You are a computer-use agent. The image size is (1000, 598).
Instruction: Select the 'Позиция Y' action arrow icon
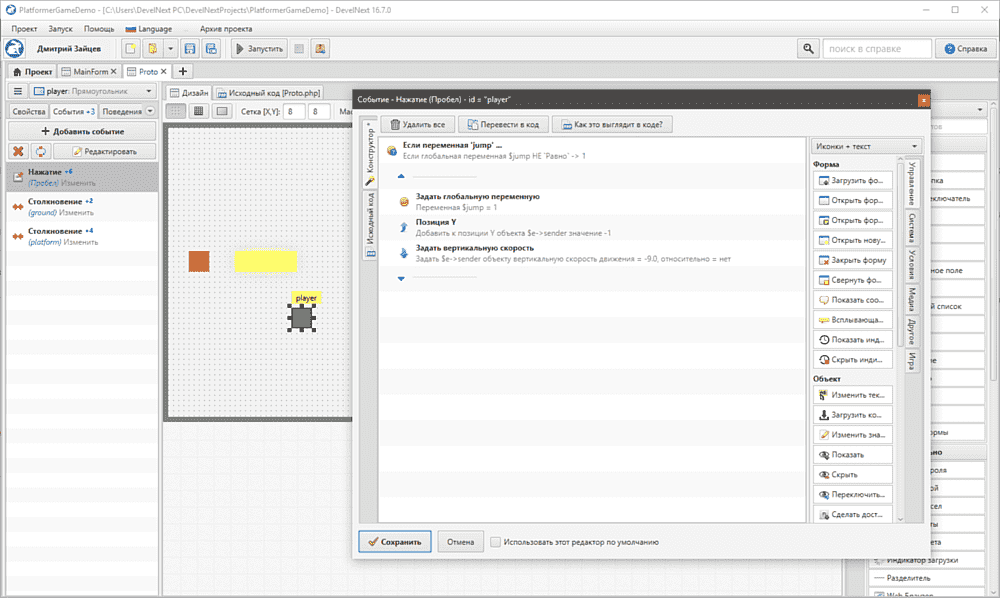pyautogui.click(x=402, y=227)
